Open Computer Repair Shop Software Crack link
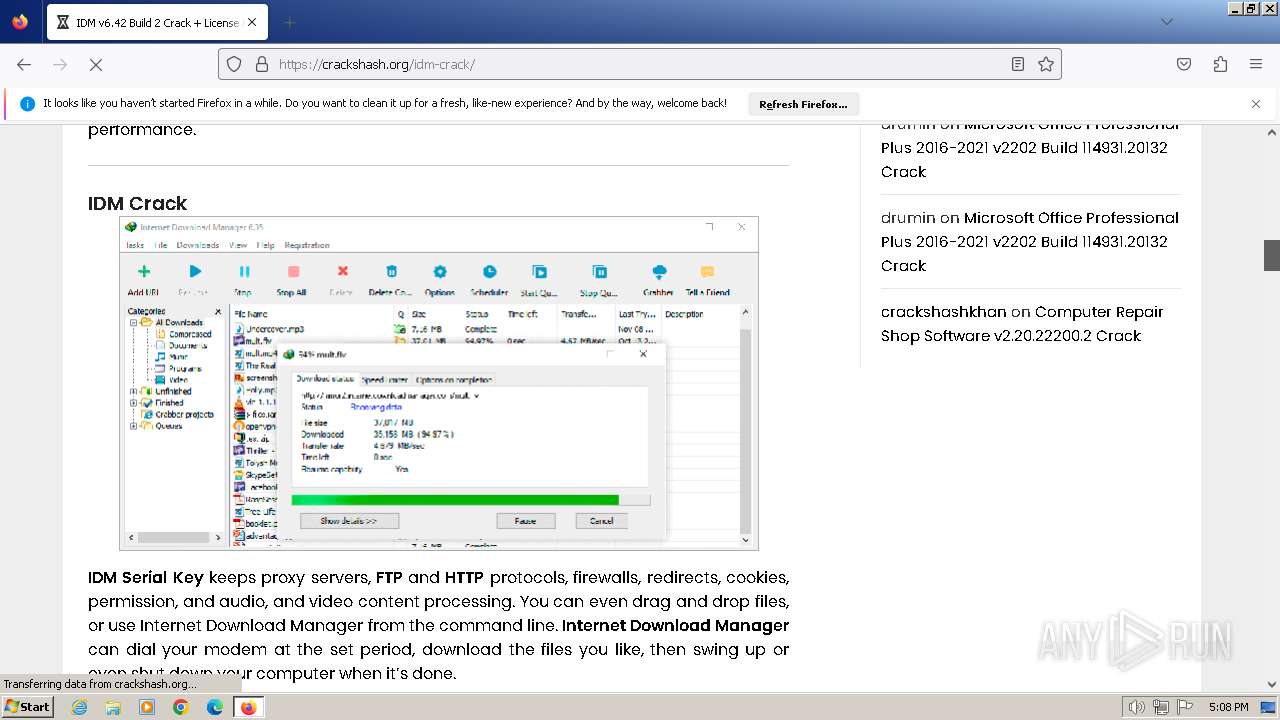 tap(1022, 324)
